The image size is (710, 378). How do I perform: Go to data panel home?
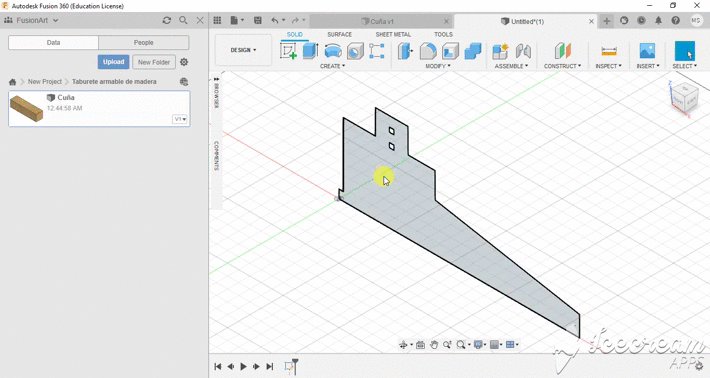(12, 82)
